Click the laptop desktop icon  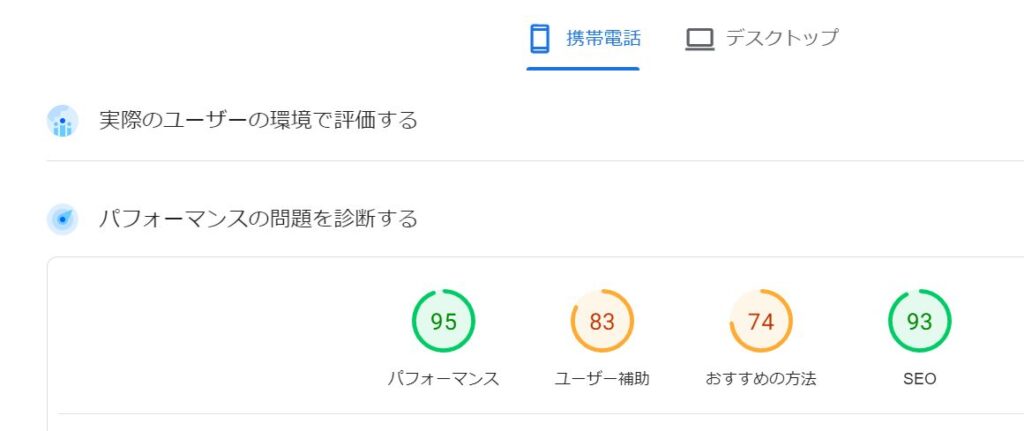click(x=699, y=39)
